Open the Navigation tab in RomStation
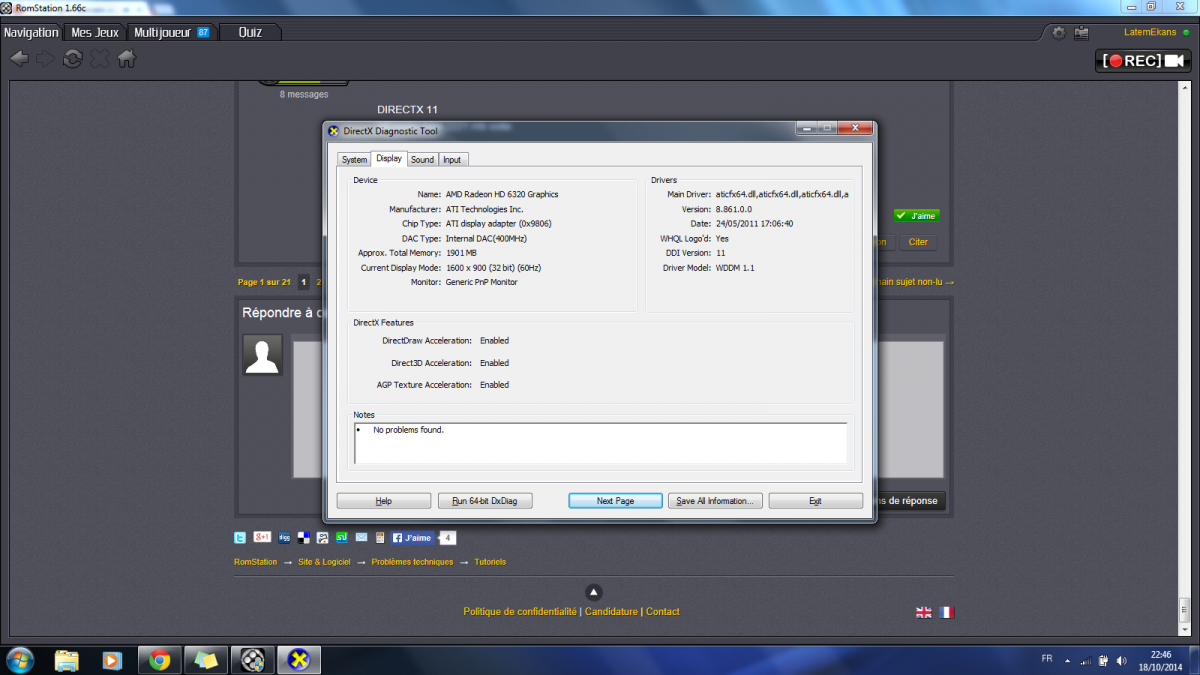 (31, 32)
